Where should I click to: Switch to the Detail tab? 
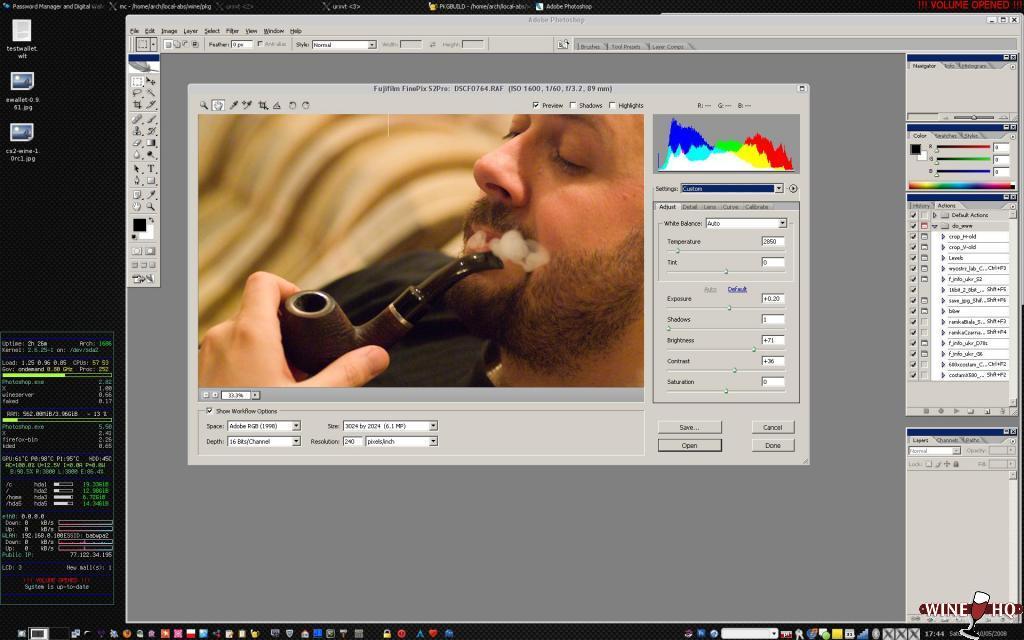point(690,207)
